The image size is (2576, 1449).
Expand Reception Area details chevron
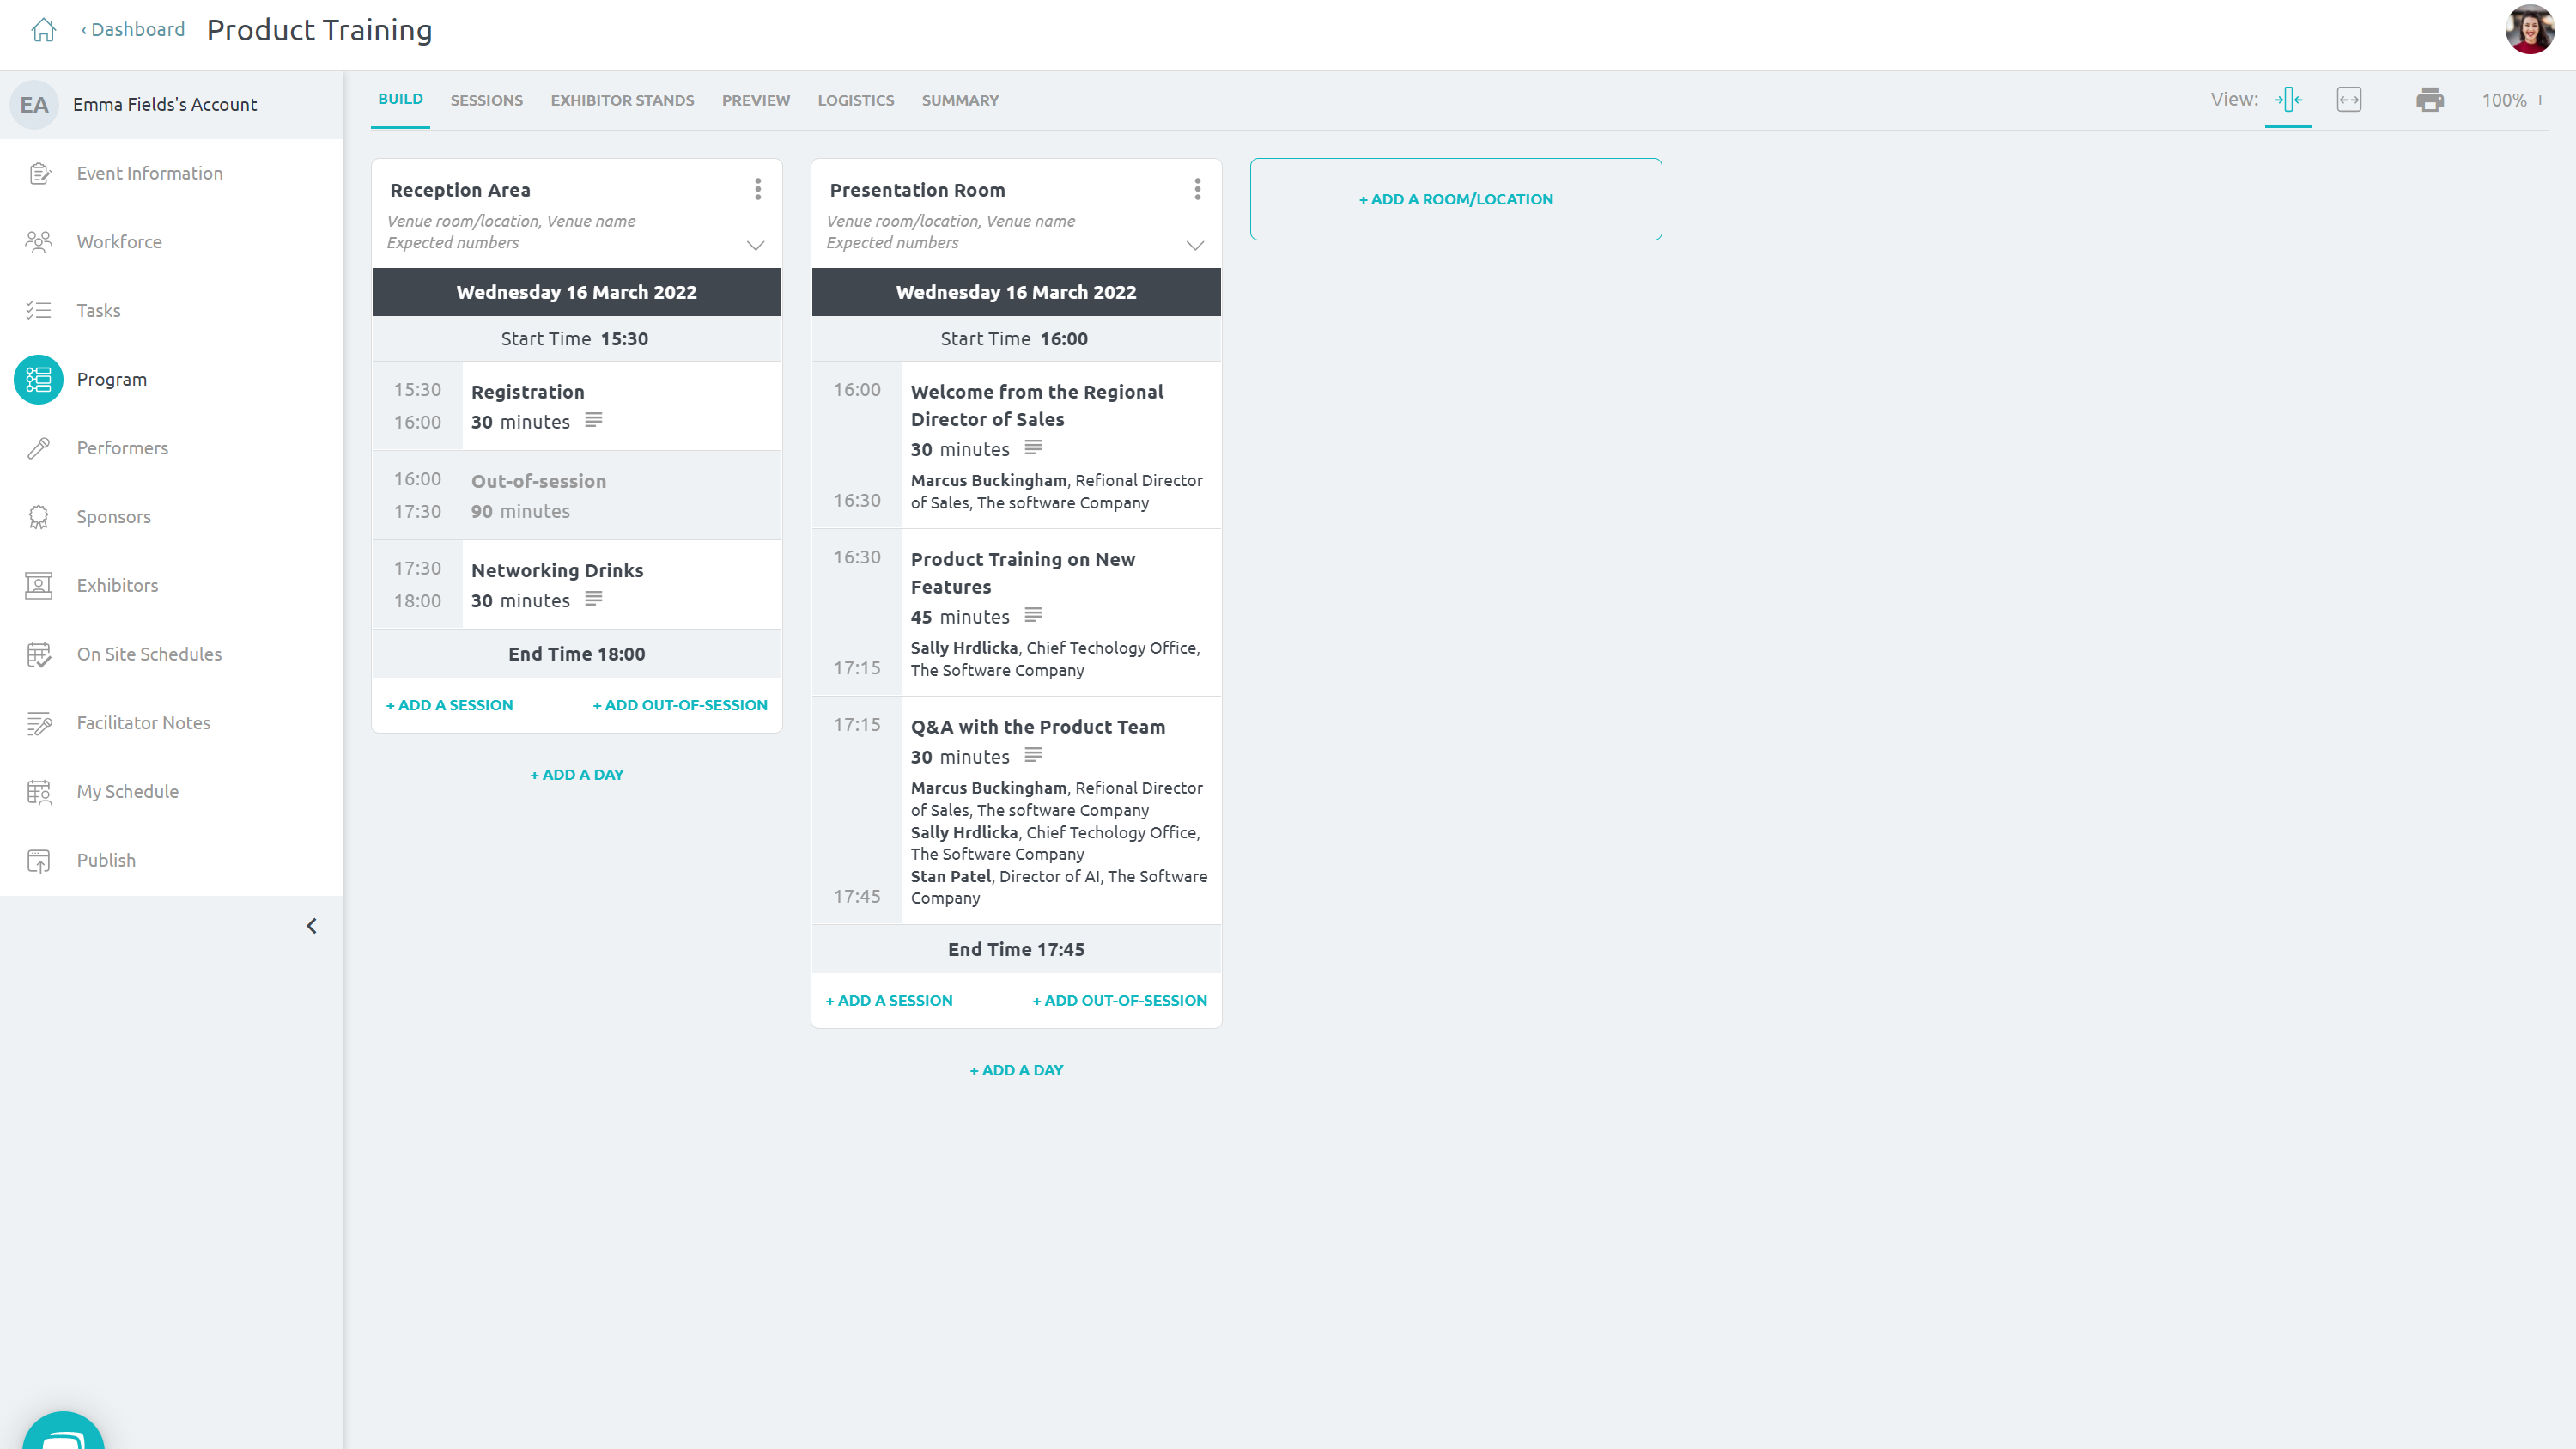point(756,245)
